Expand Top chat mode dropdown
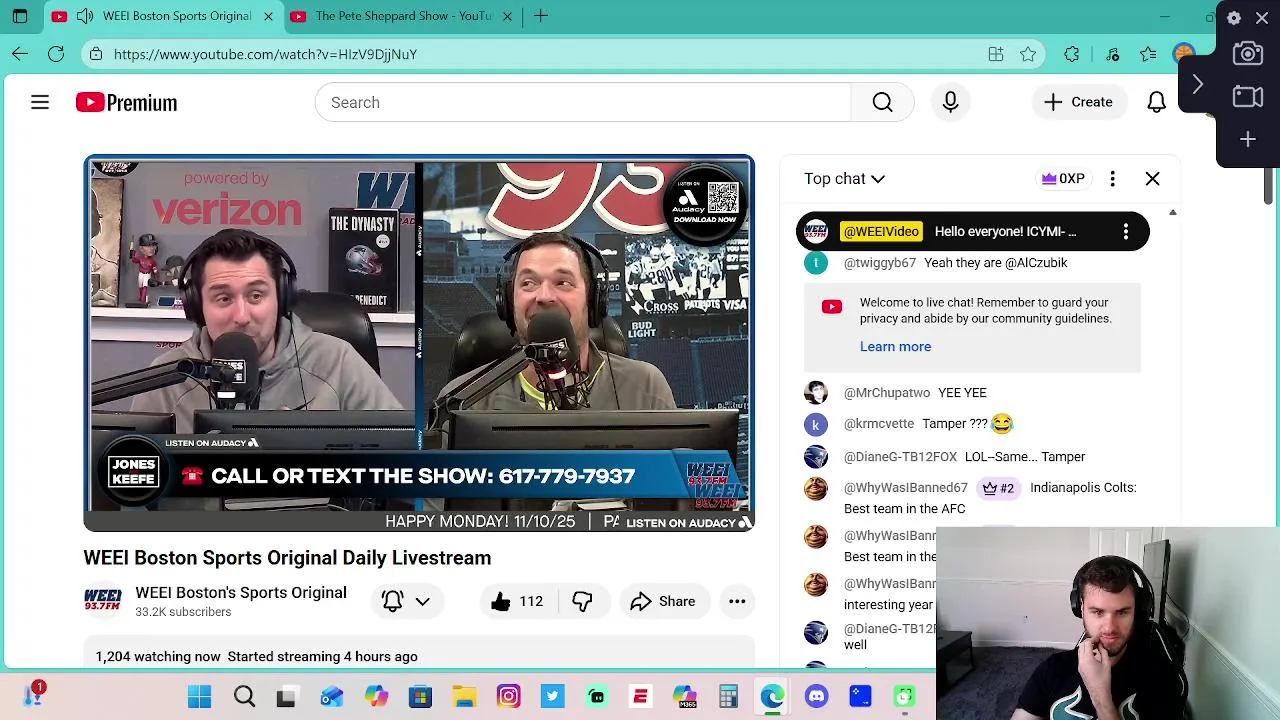1280x720 pixels. pos(845,178)
